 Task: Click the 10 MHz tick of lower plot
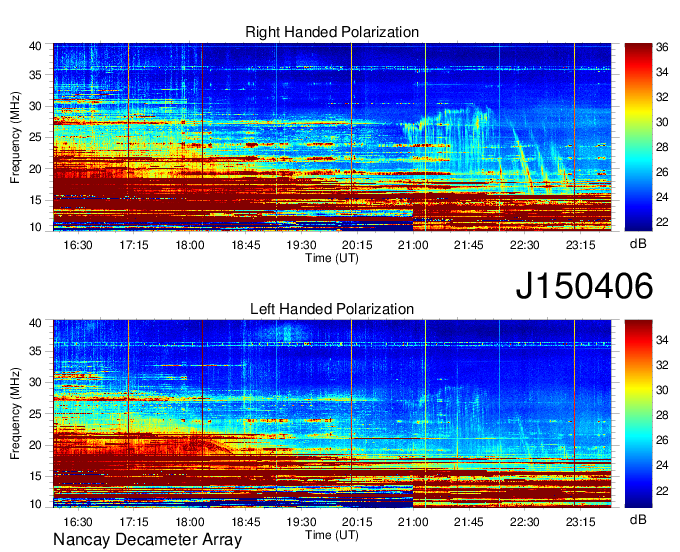pyautogui.click(x=35, y=504)
